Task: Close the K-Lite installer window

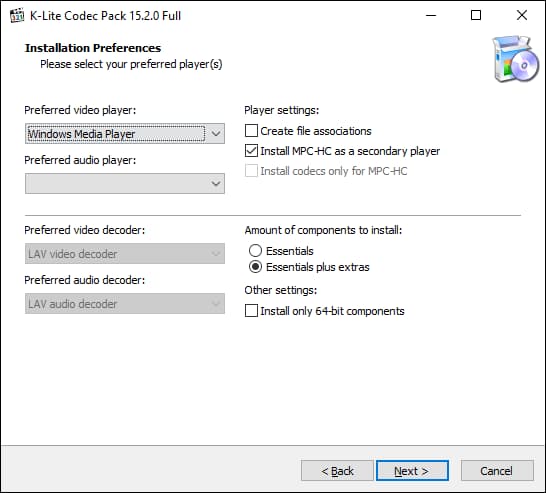Action: click(x=522, y=16)
